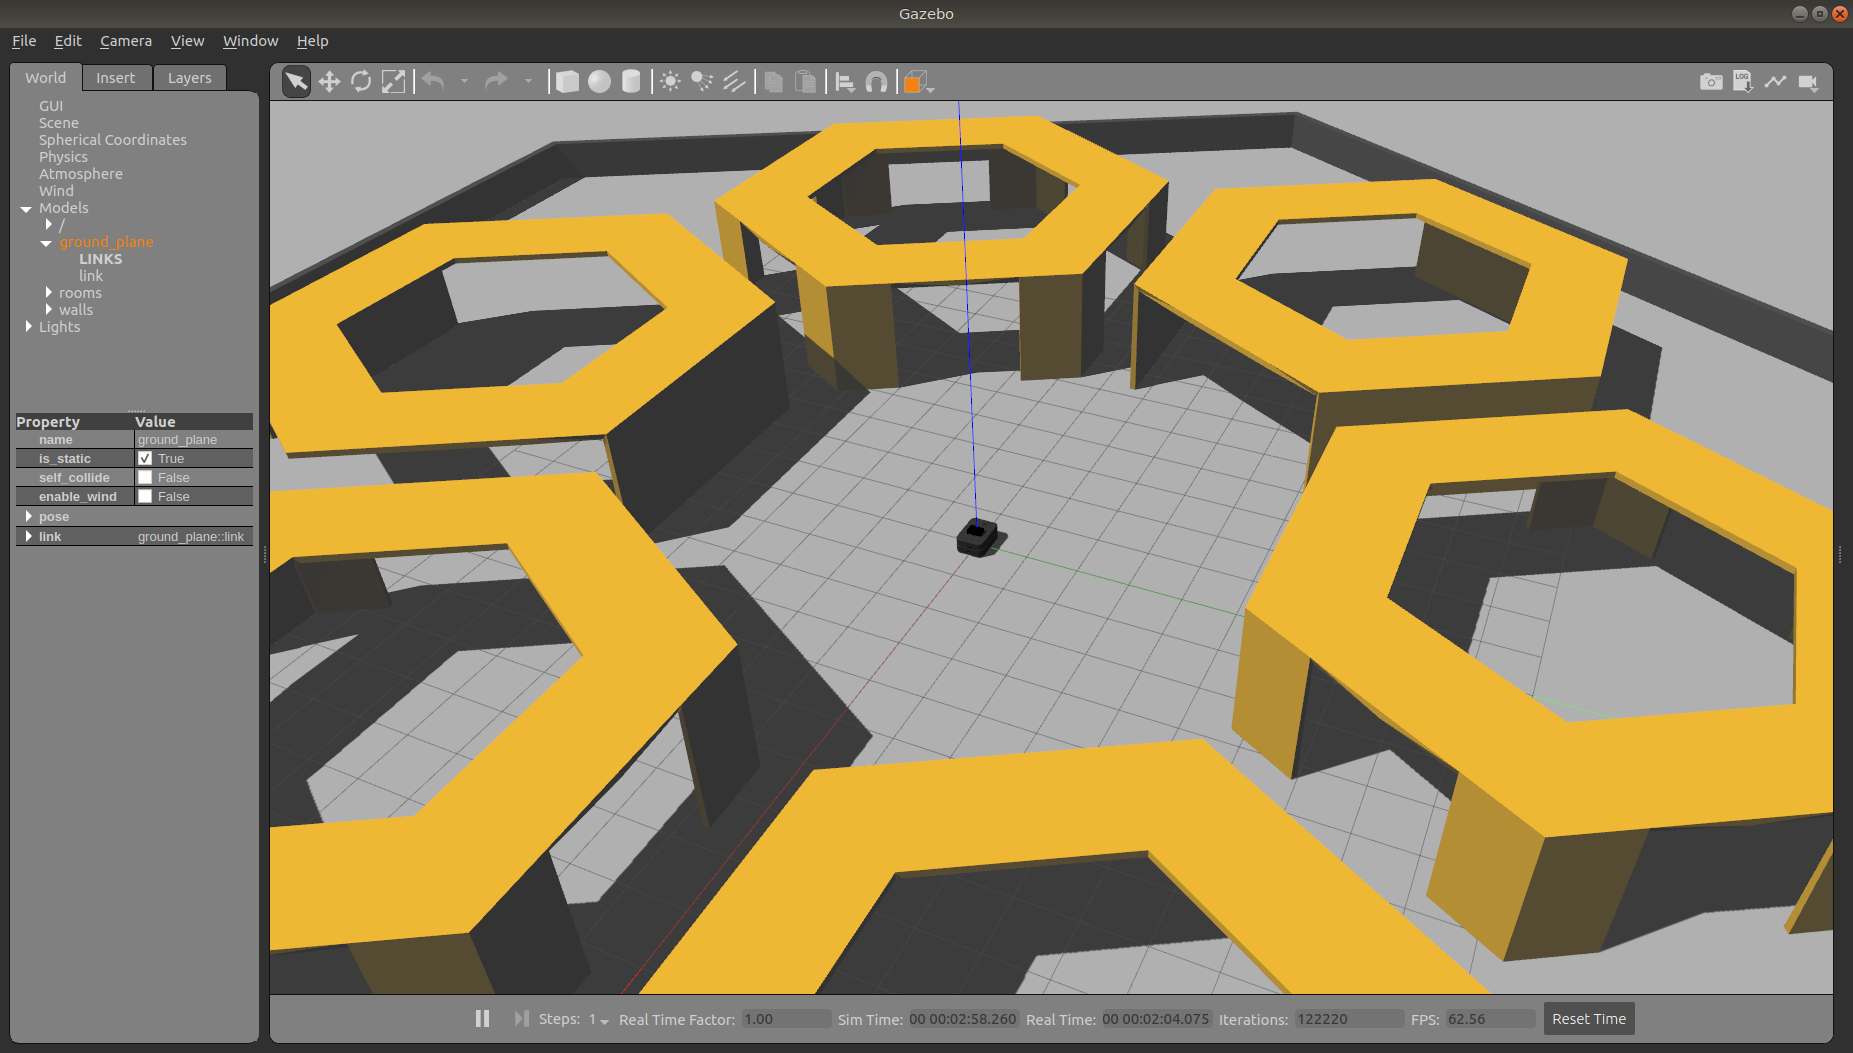The image size is (1853, 1053).
Task: Expand the pose property
Action: click(28, 517)
